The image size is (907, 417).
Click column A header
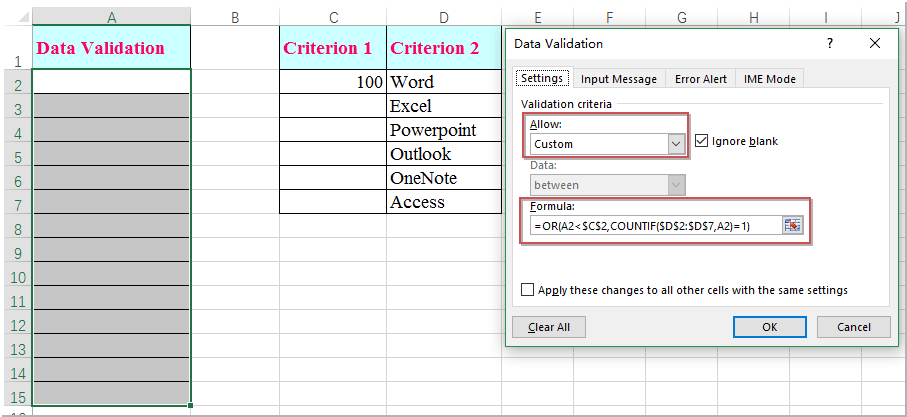tap(110, 16)
